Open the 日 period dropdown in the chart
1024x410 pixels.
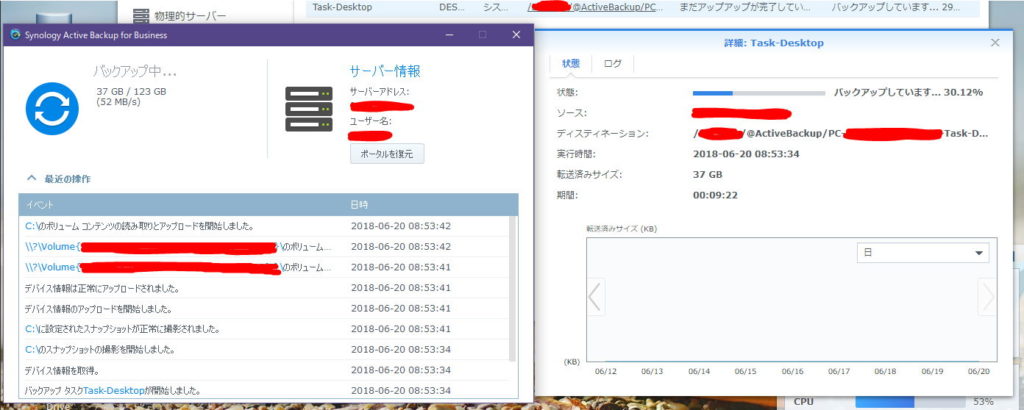point(923,253)
